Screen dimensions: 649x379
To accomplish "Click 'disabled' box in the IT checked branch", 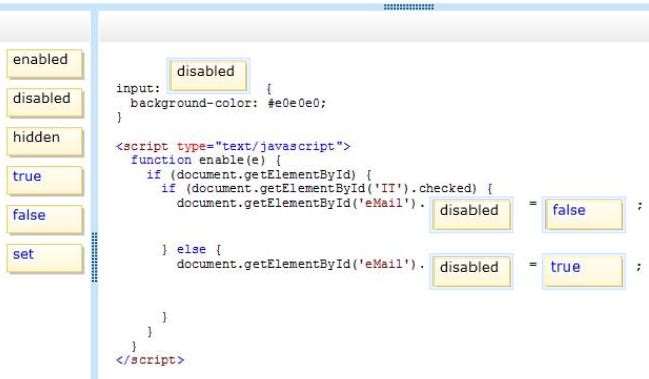I will coord(471,214).
